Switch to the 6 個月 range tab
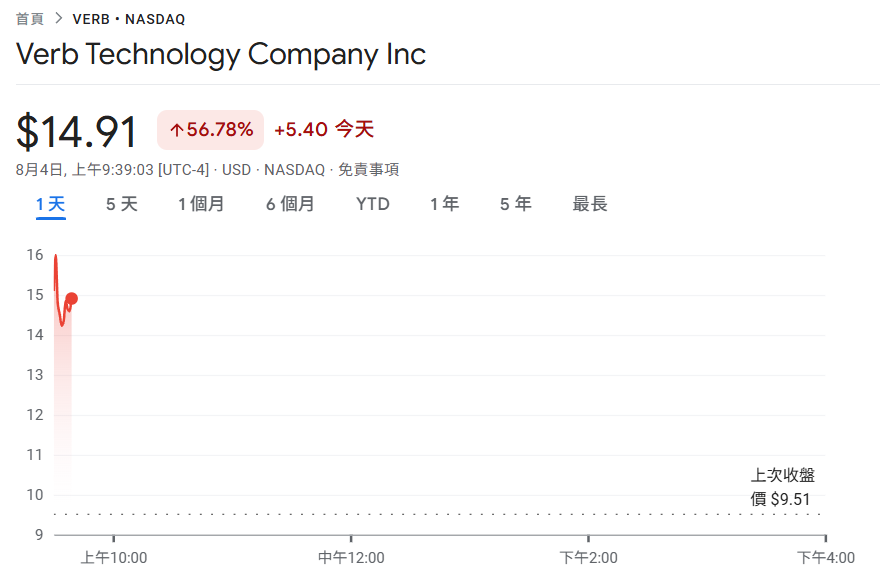The width and height of the screenshot is (880, 576). click(x=290, y=204)
